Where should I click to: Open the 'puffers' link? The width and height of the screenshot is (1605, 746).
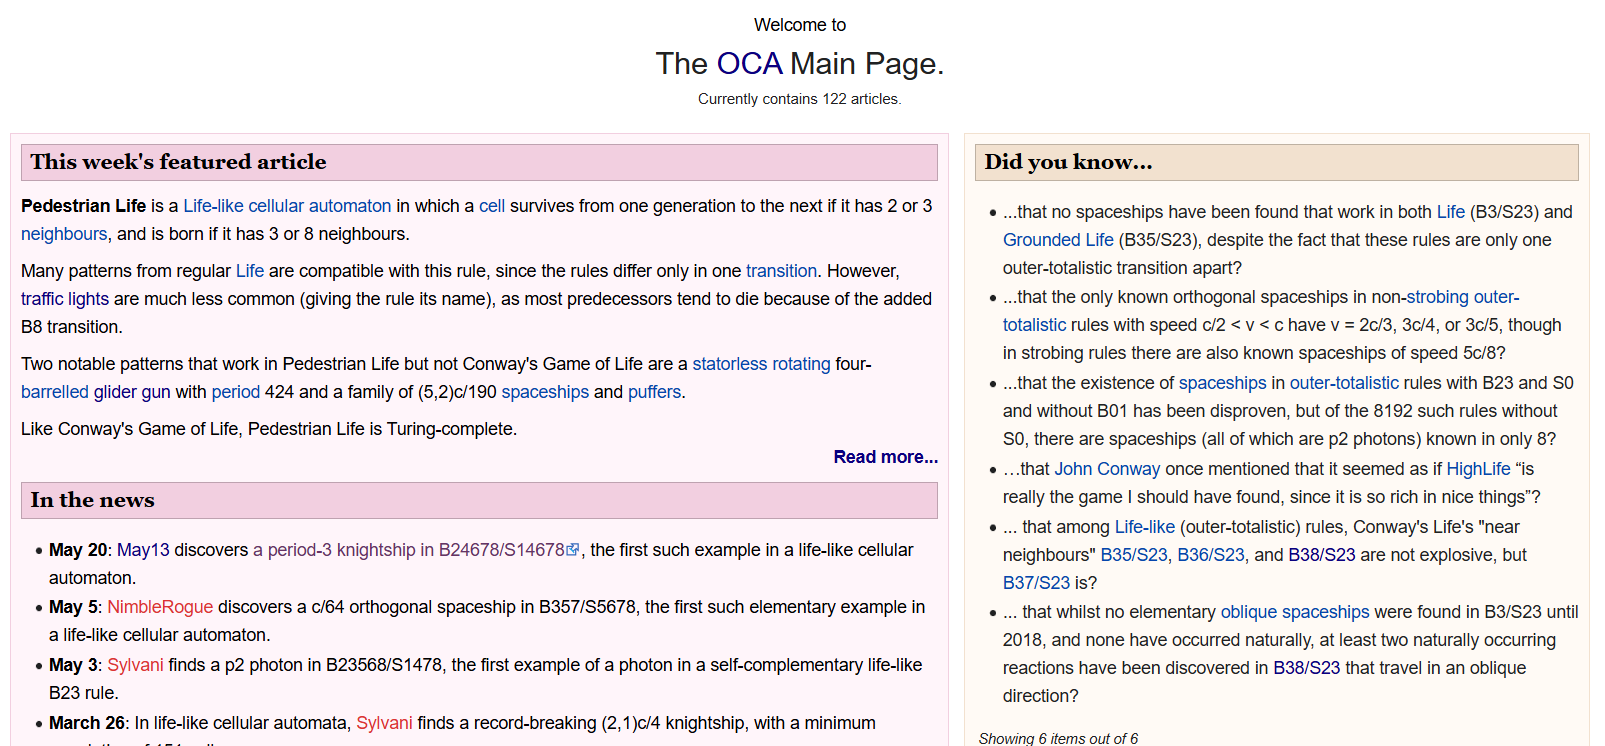coord(655,392)
